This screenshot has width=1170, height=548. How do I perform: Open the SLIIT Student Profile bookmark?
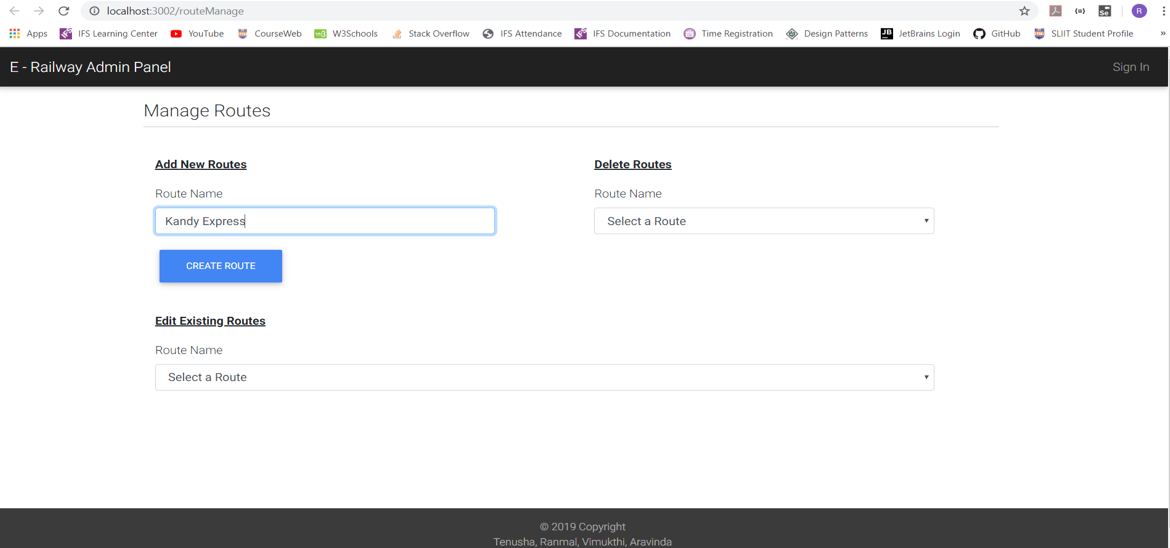(x=1083, y=34)
